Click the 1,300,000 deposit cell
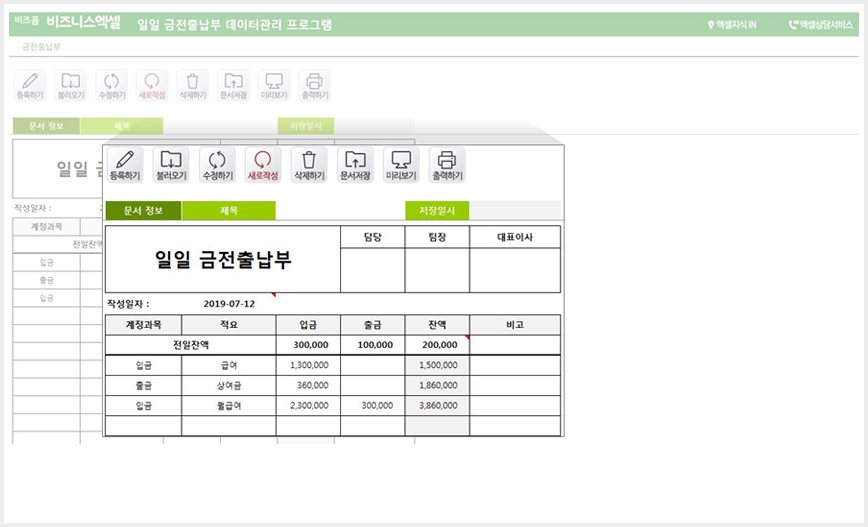Screen dimensions: 868x527 [308, 365]
